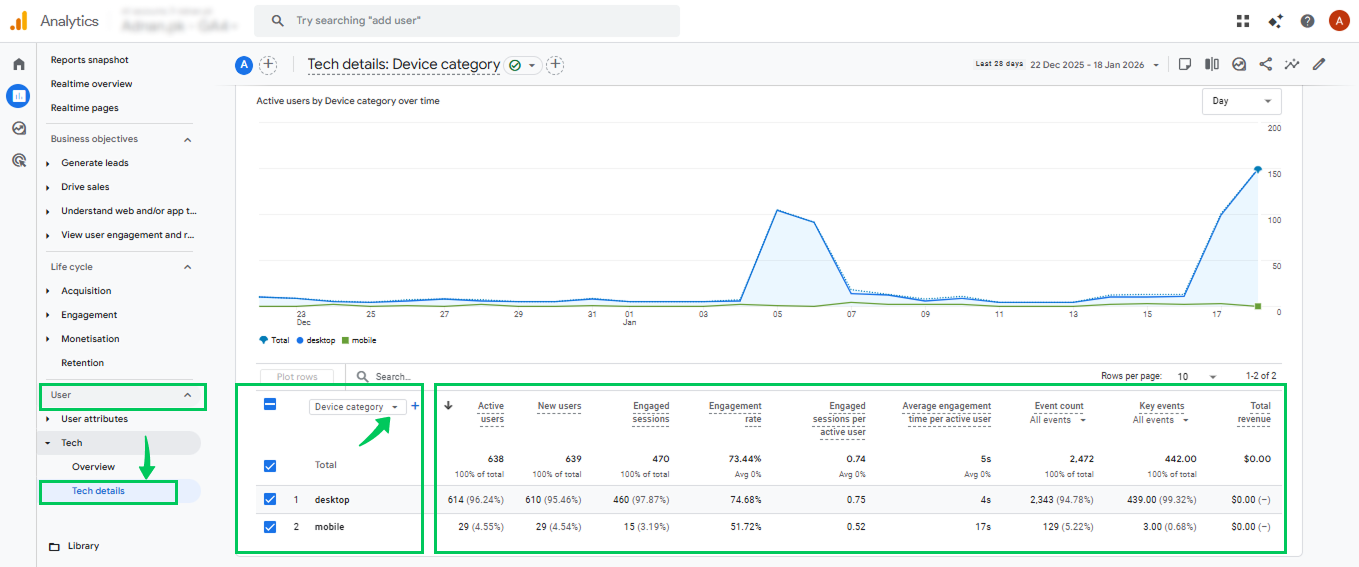Click the Edit comparisons columns icon

(x=1212, y=64)
